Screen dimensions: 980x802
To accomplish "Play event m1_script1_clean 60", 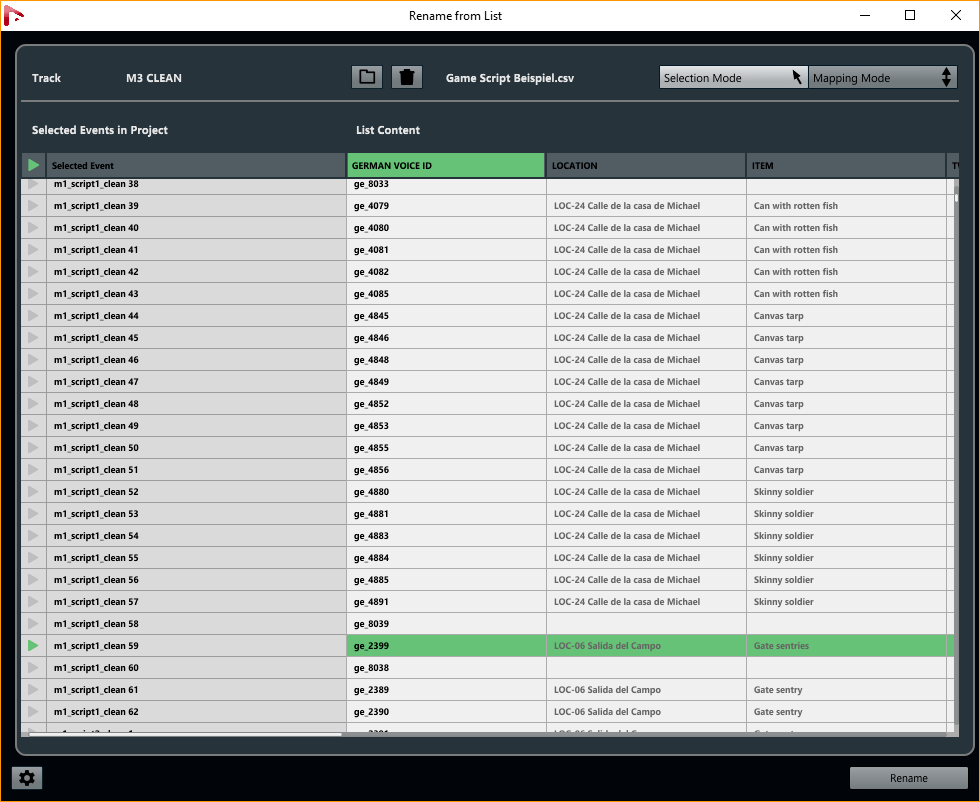I will (34, 668).
